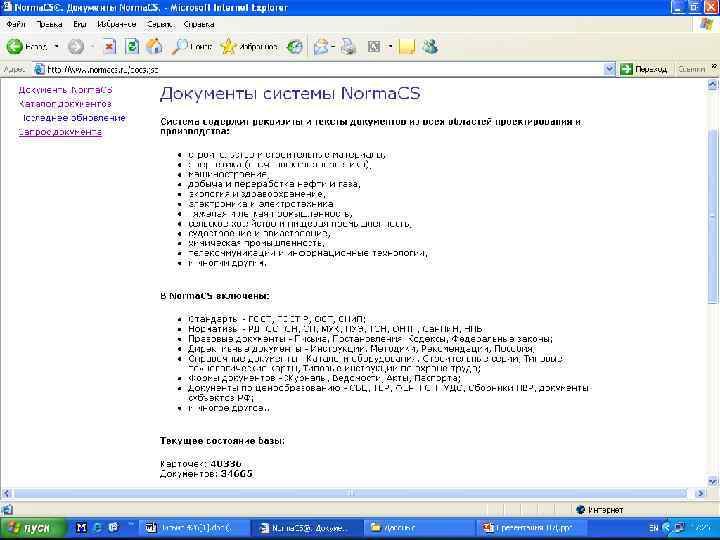Screen dimensions: 720x540
Task: Open the Запрос документа link
Action: pos(60,132)
